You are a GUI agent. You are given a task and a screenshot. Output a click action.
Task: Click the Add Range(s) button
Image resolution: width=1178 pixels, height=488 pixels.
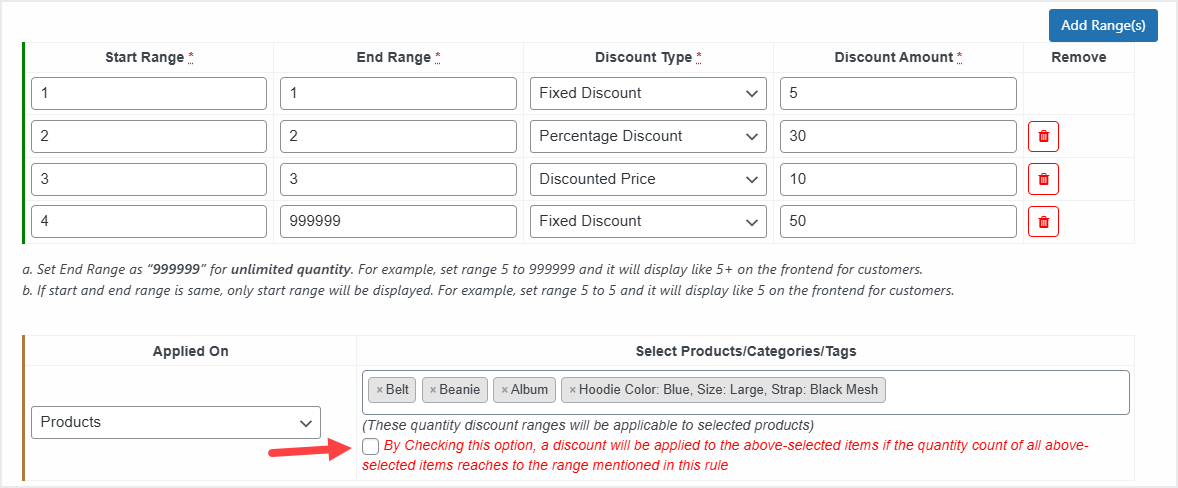click(1103, 25)
